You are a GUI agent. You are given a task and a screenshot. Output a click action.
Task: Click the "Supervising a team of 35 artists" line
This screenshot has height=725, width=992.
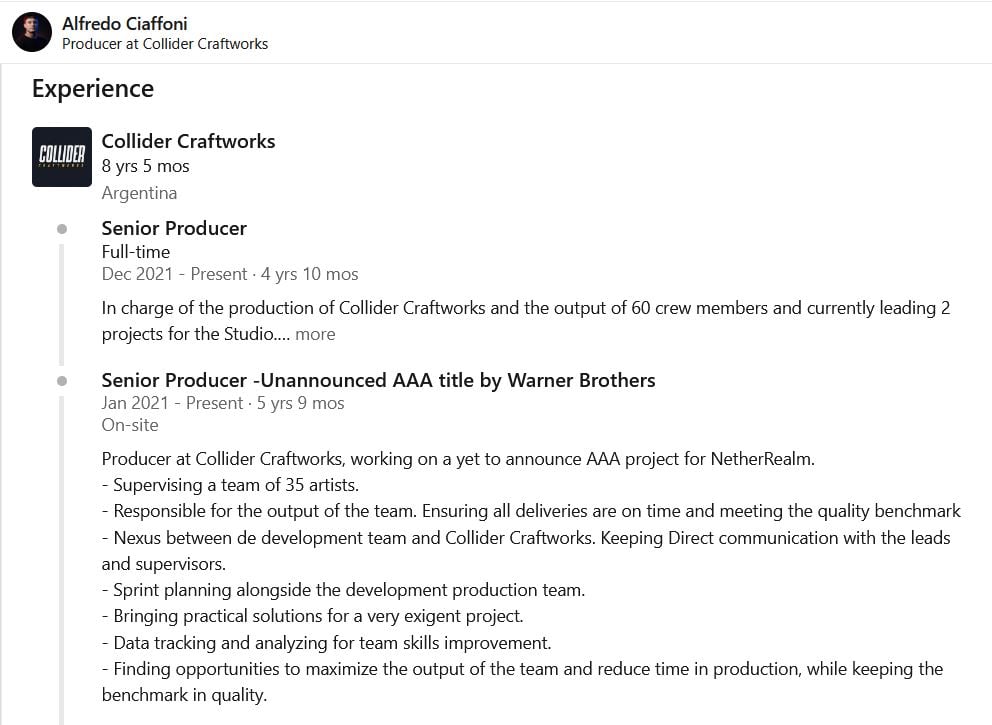pyautogui.click(x=230, y=485)
